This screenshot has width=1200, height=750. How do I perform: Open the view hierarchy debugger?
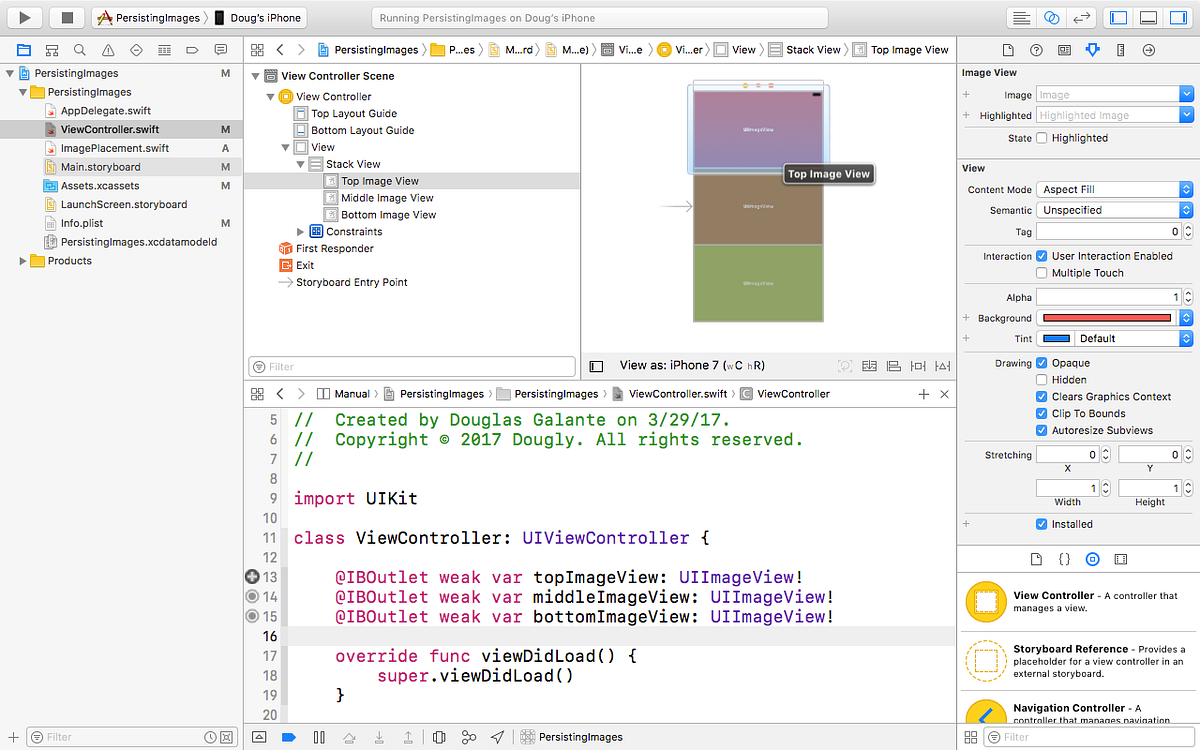tap(439, 737)
